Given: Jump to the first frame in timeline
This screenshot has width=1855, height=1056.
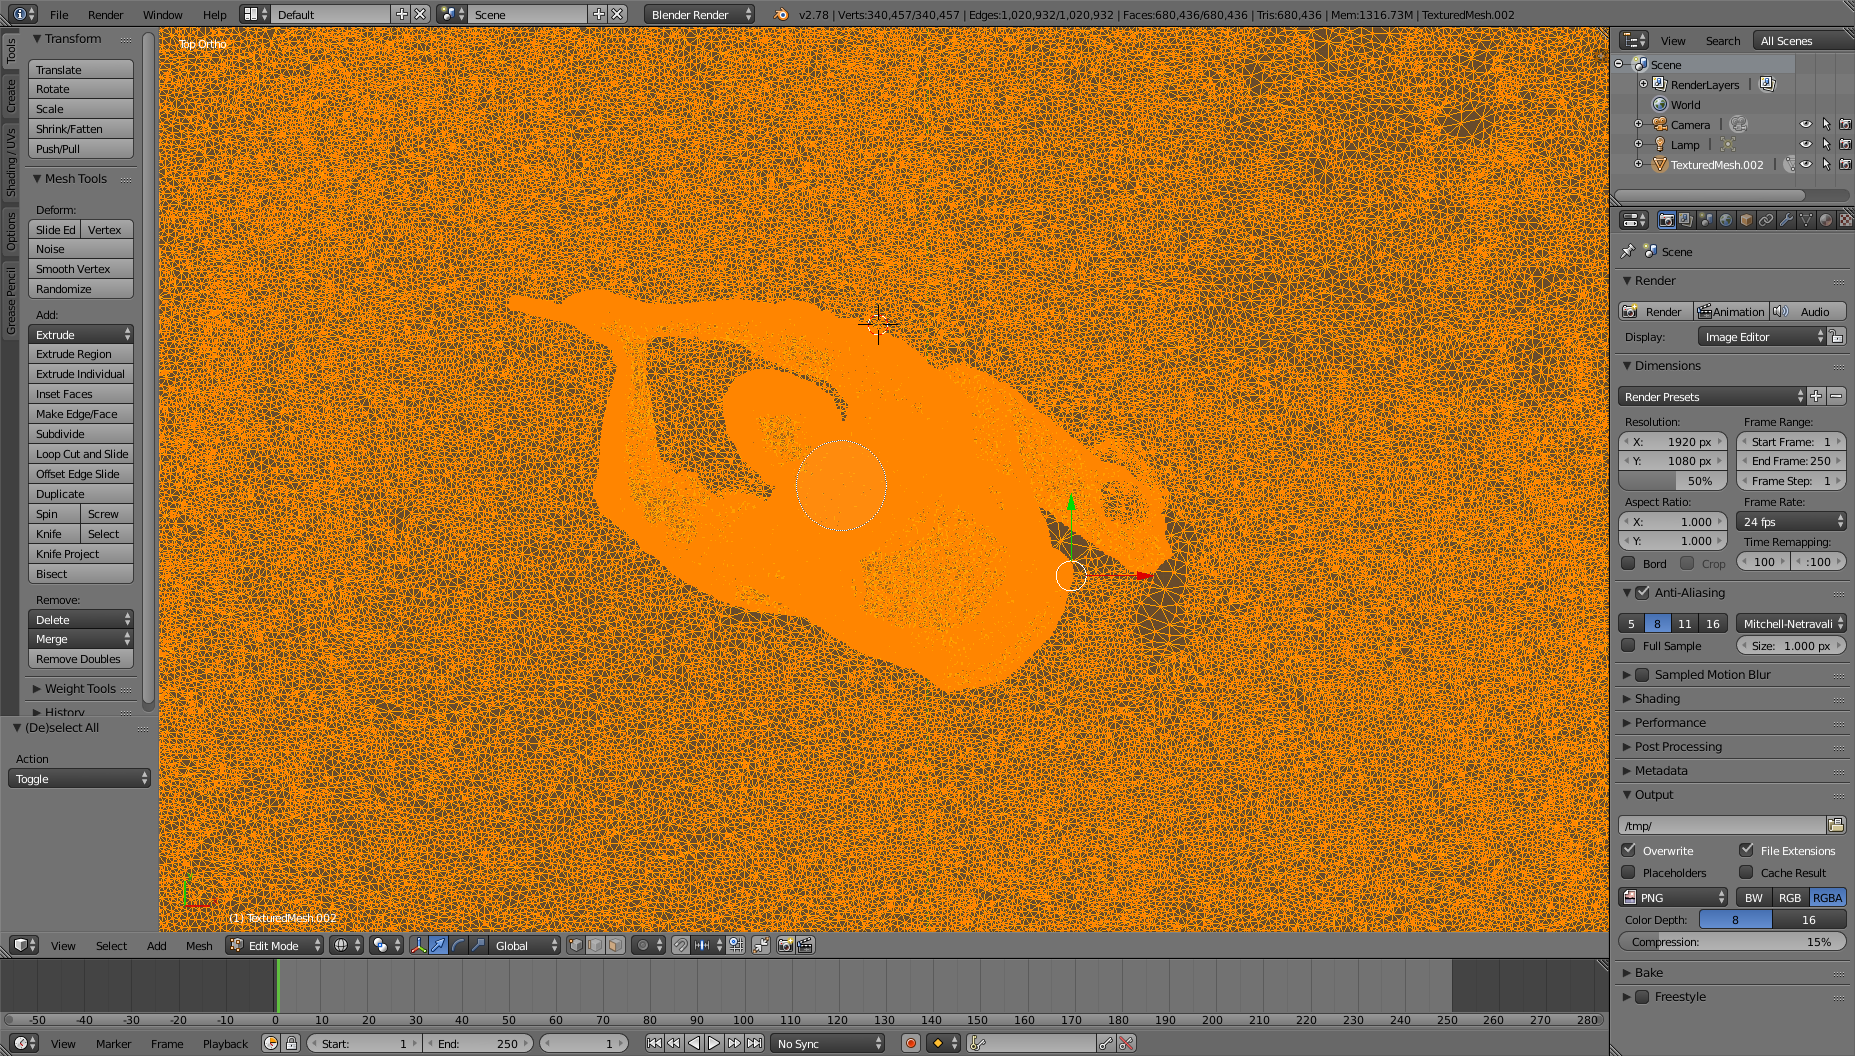Looking at the screenshot, I should click(x=654, y=1043).
